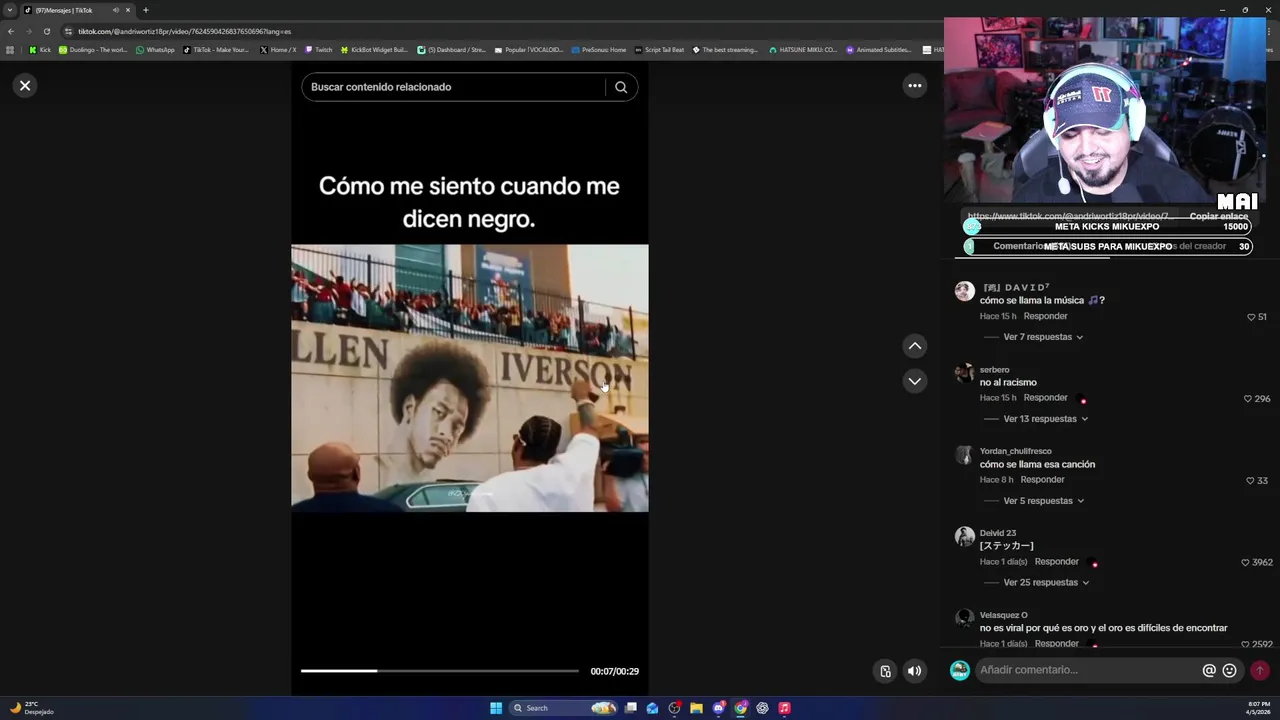This screenshot has height=720, width=1280.
Task: Open the Home / X bookmark
Action: (278, 50)
